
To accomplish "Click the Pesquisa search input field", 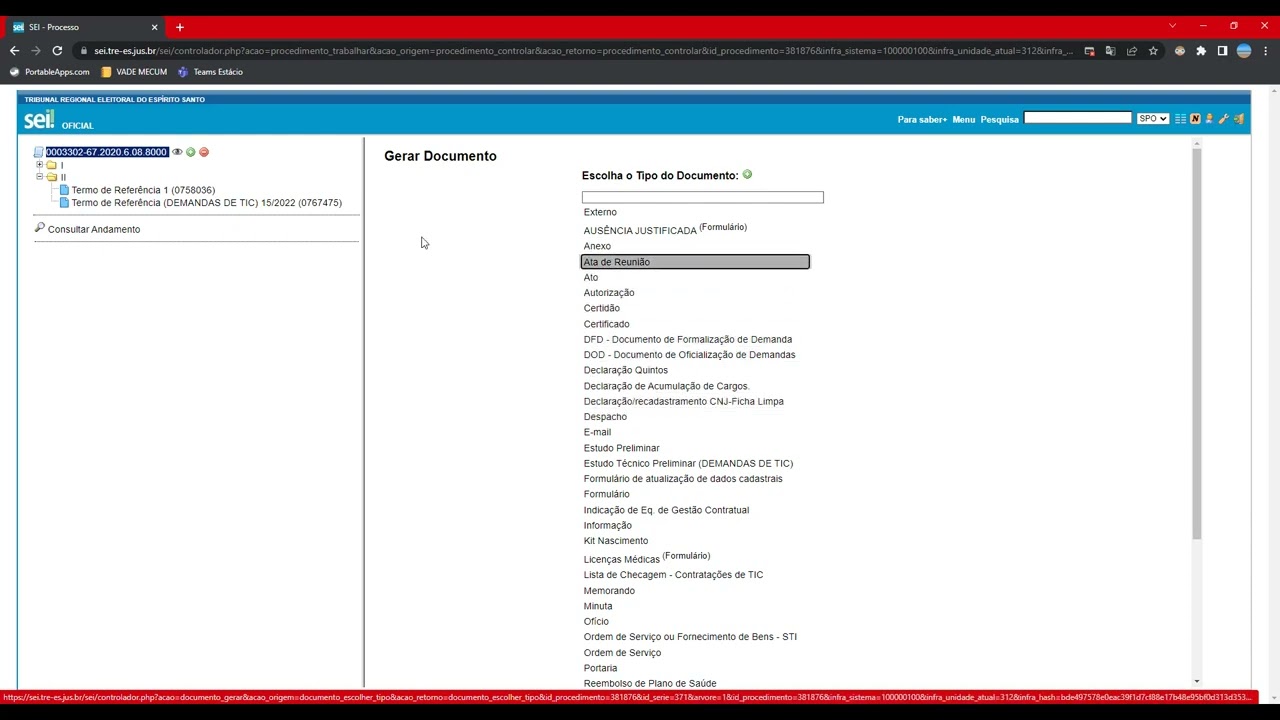I will tap(1077, 118).
